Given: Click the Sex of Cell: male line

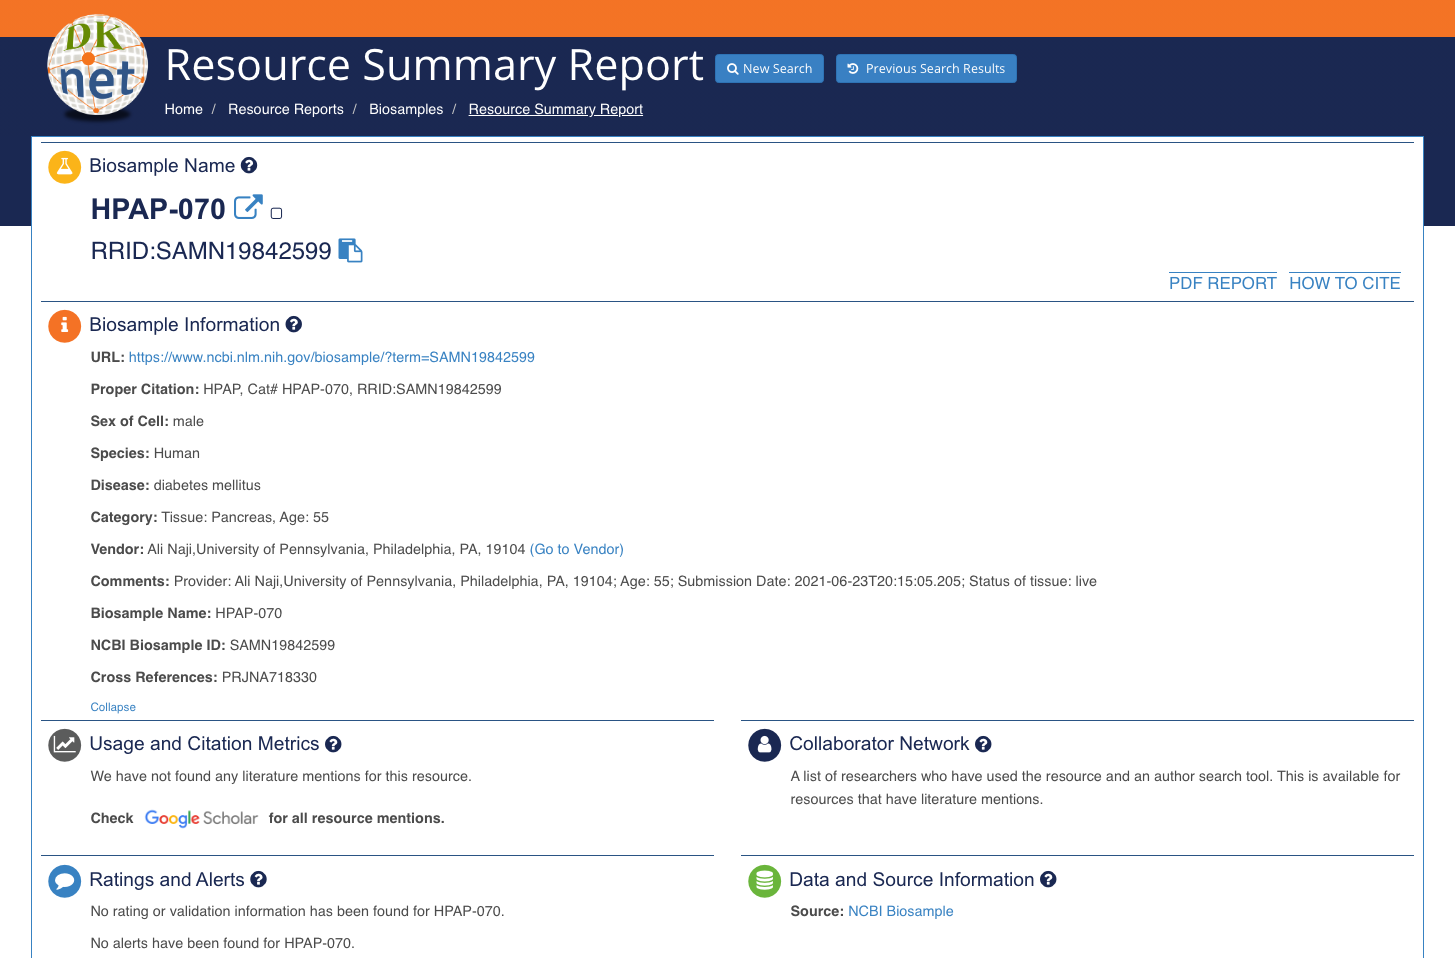Looking at the screenshot, I should pos(147,421).
